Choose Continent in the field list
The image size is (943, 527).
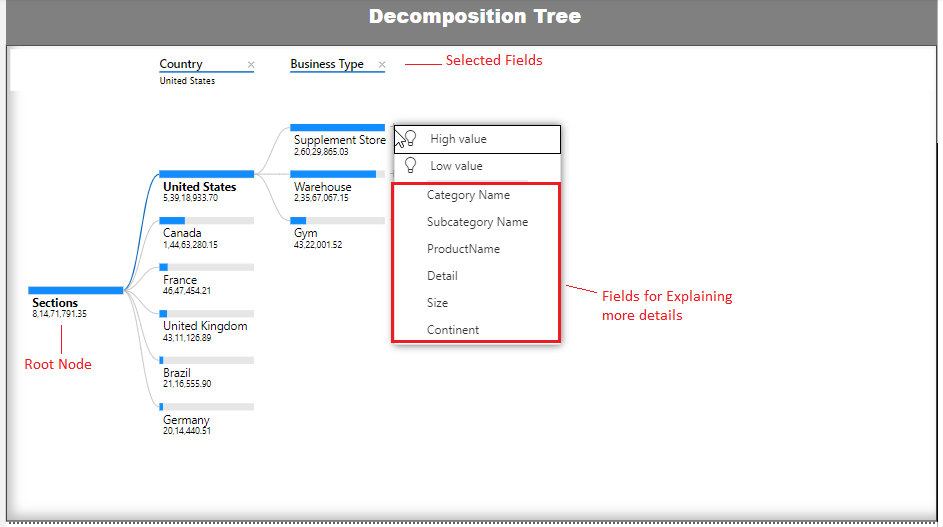pos(453,330)
